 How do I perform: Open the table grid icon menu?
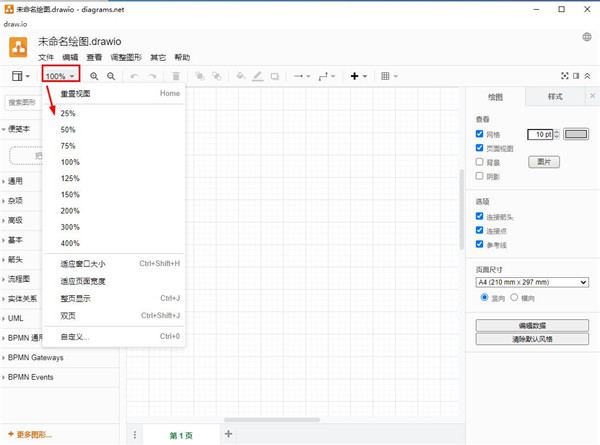(x=388, y=76)
